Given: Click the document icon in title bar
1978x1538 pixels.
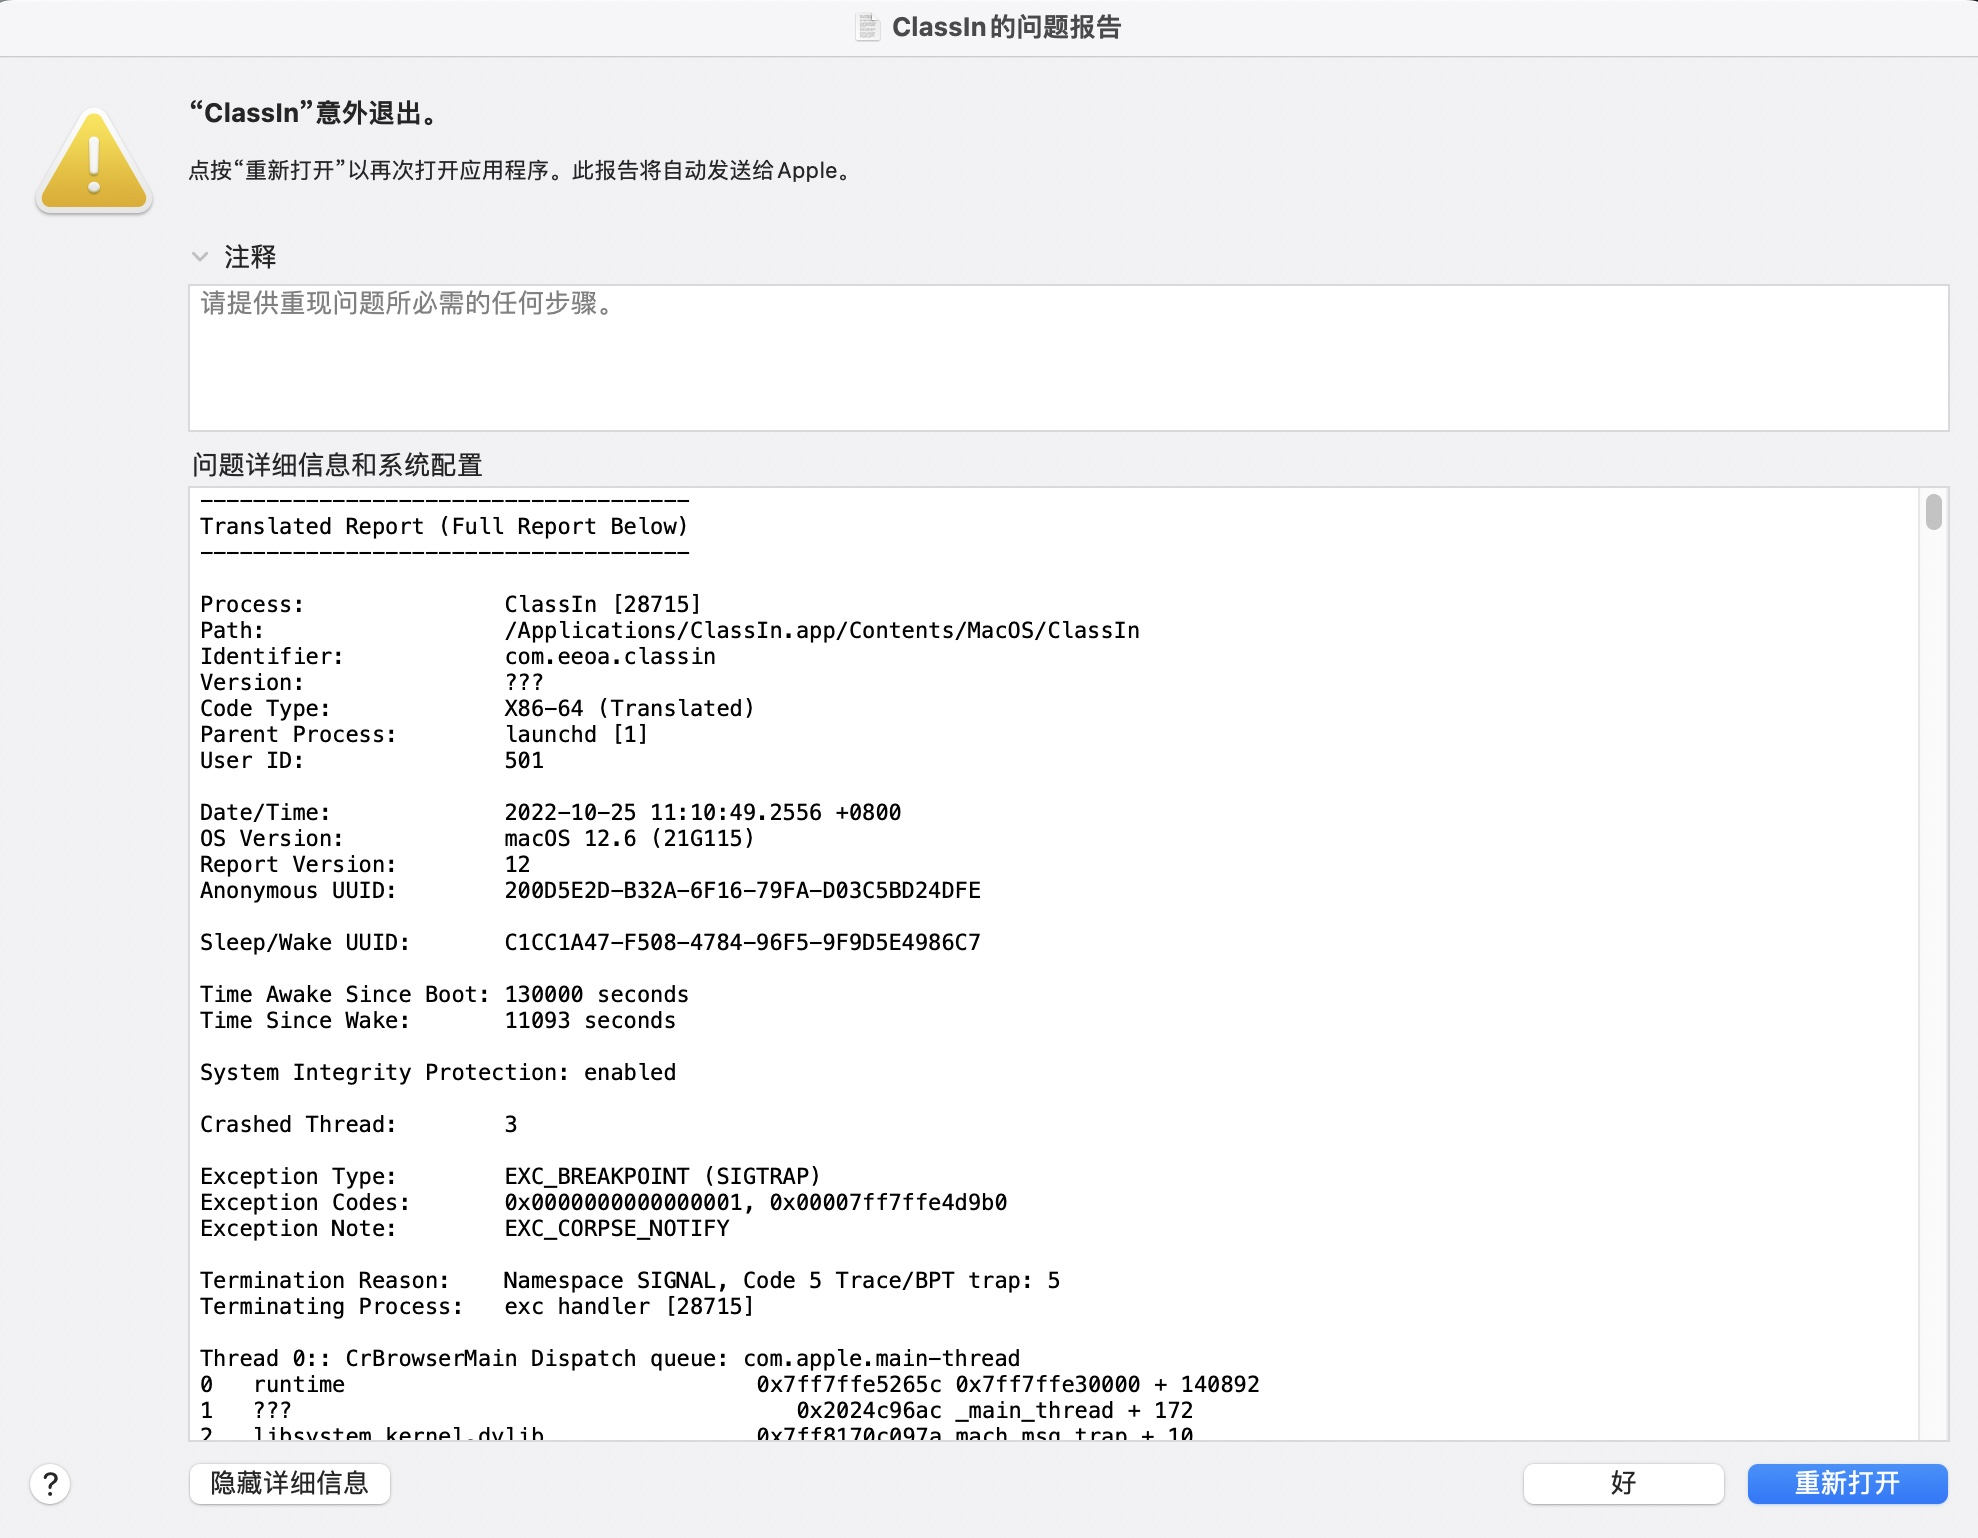Looking at the screenshot, I should 868,27.
